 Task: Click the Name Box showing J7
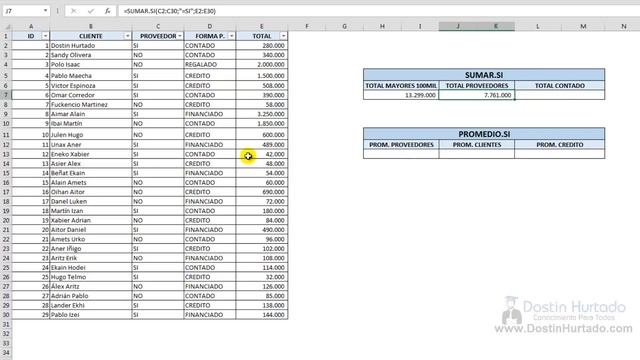pyautogui.click(x=22, y=11)
